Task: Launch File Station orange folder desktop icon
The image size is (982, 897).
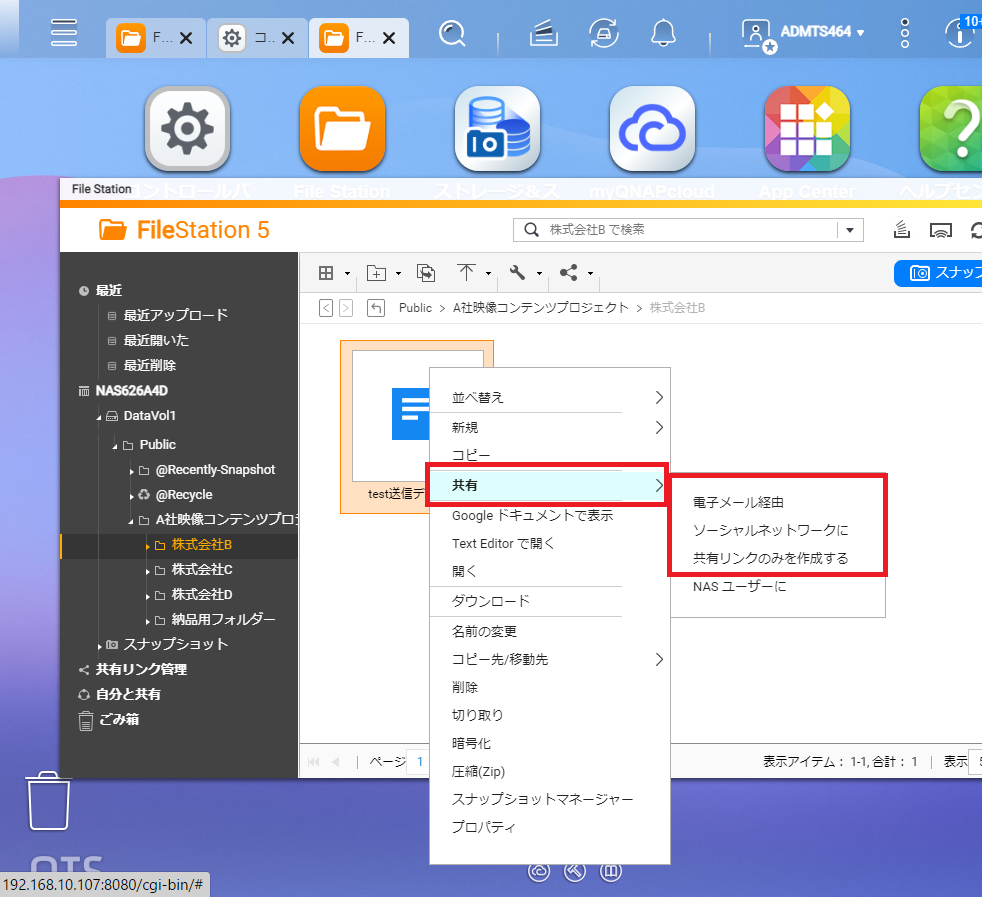Action: point(342,129)
